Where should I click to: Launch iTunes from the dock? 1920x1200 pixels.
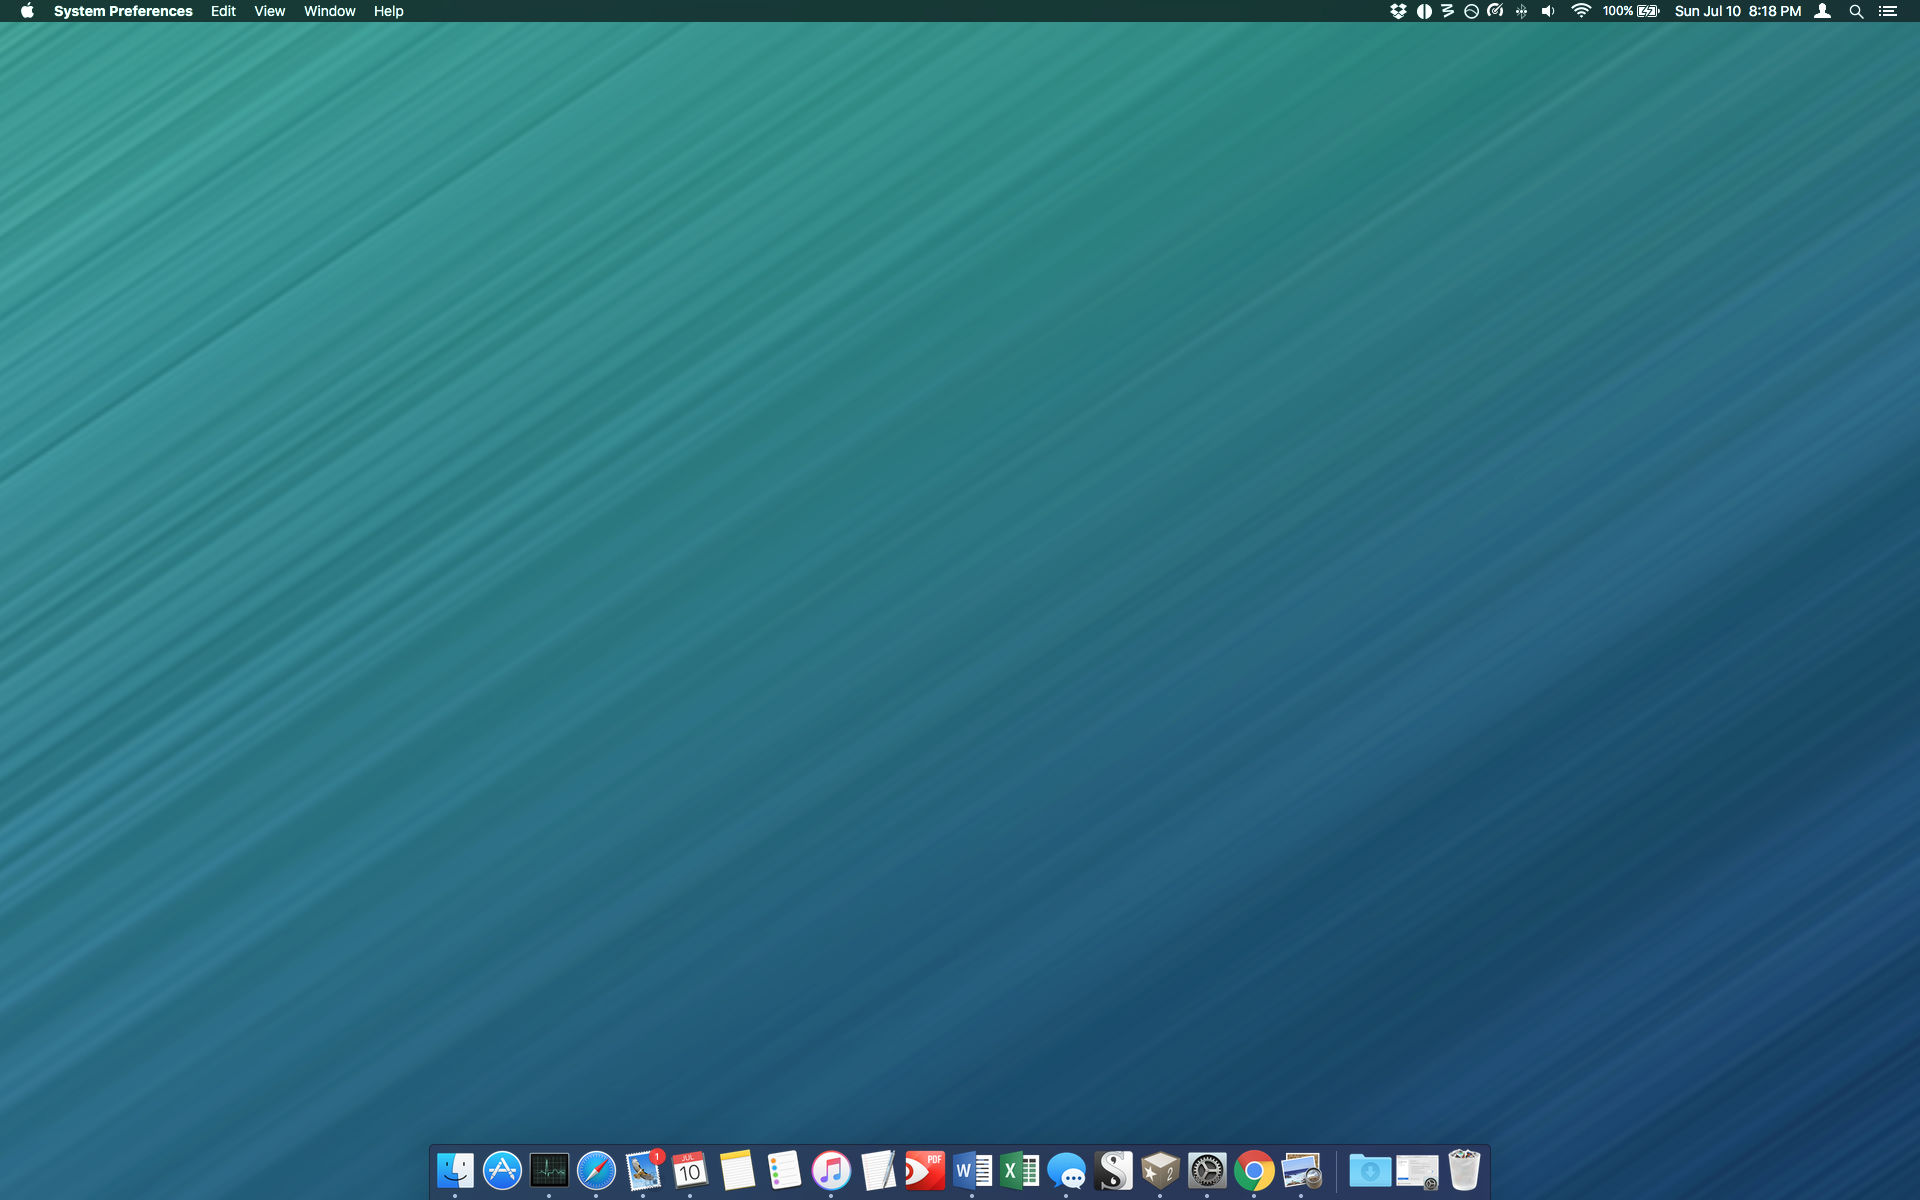point(831,1170)
